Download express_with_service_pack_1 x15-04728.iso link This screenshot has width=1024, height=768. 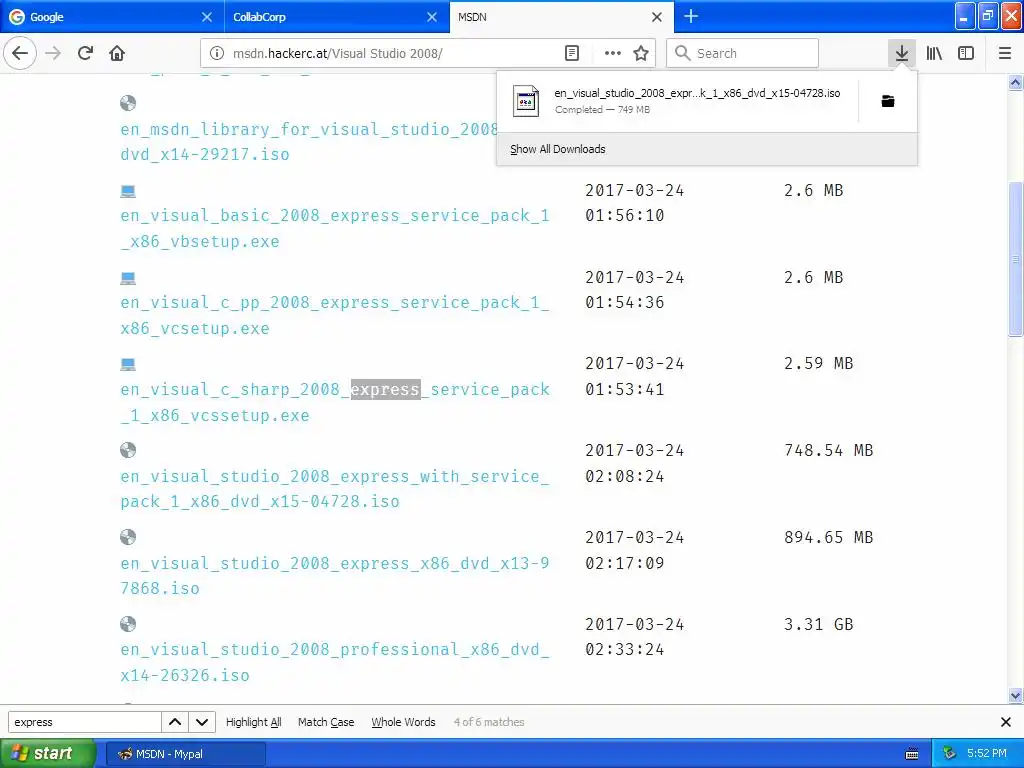[x=334, y=488]
